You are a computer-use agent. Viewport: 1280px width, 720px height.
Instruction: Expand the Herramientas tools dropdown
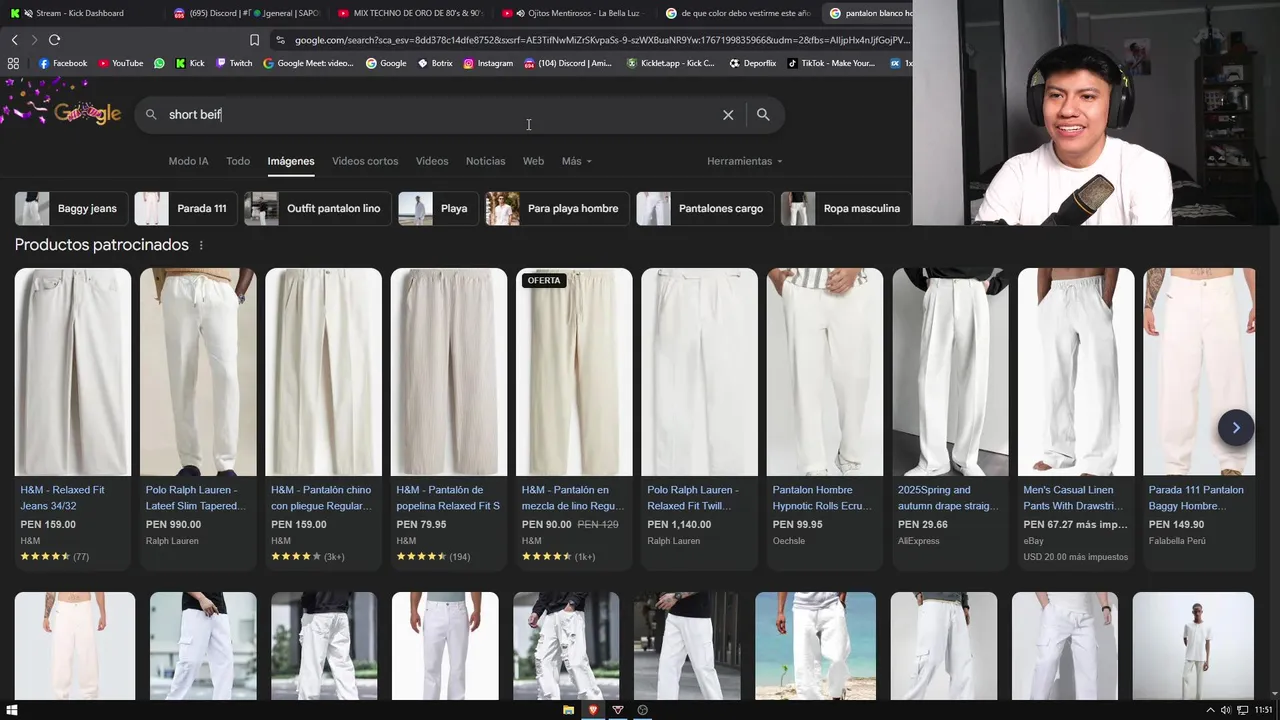[745, 161]
